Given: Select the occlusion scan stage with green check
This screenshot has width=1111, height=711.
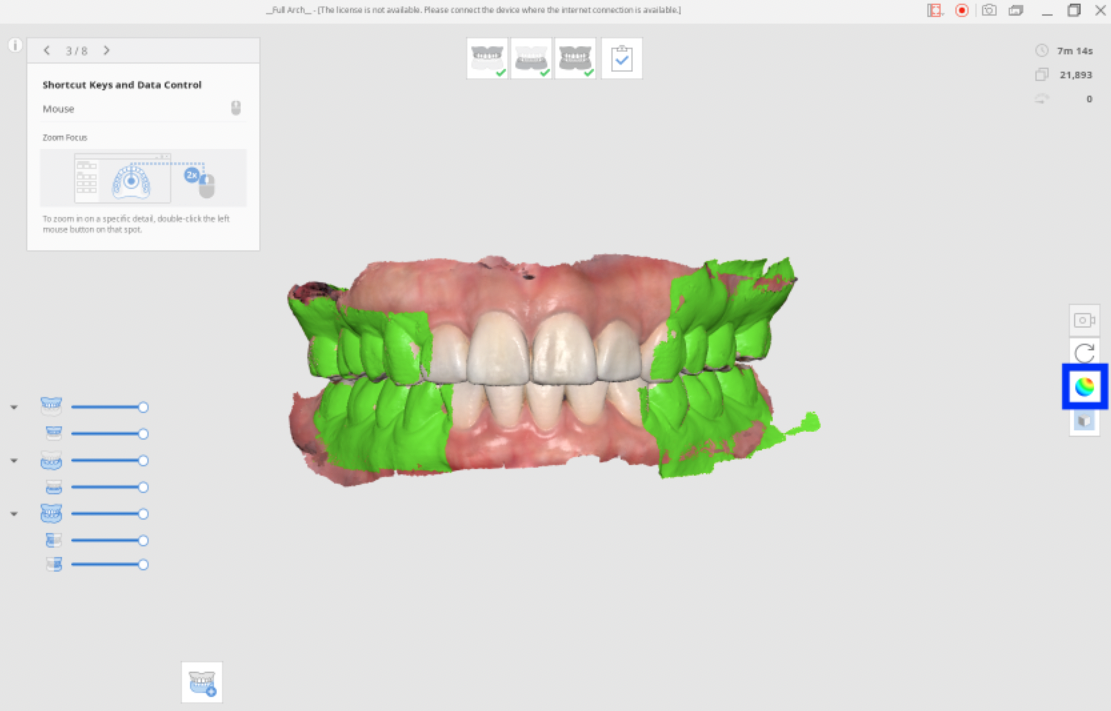Looking at the screenshot, I should (575, 57).
